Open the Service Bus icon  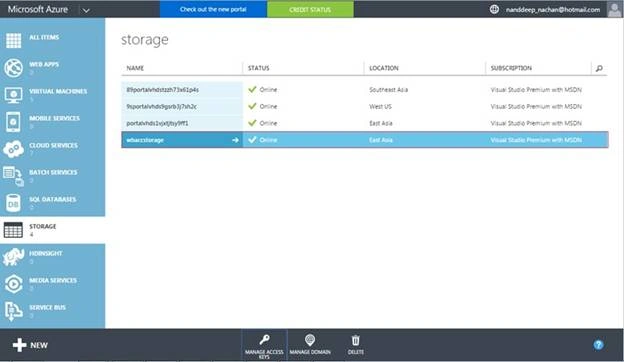click(x=14, y=311)
